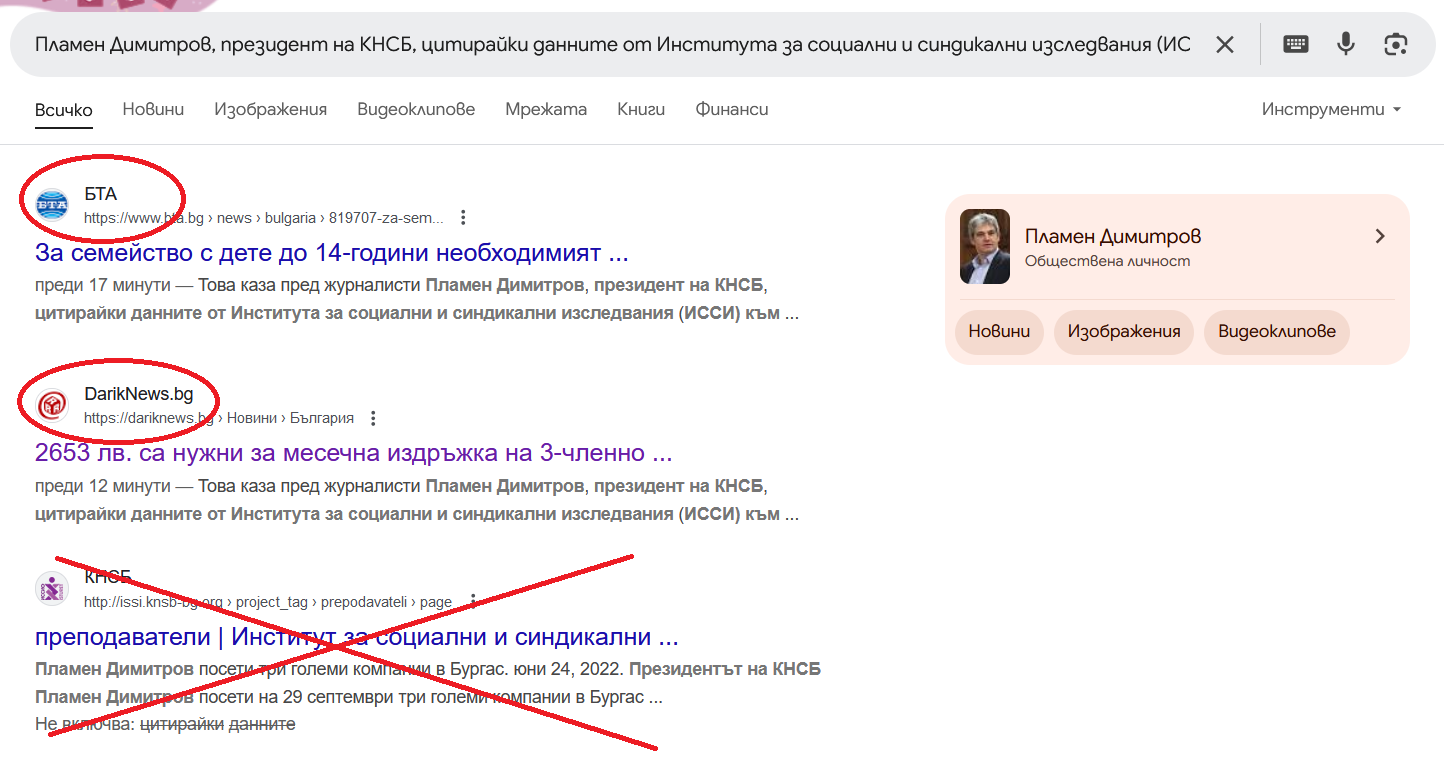1444x765 pixels.
Task: Open the three-dot menu on the БТА result
Action: pyautogui.click(x=462, y=215)
